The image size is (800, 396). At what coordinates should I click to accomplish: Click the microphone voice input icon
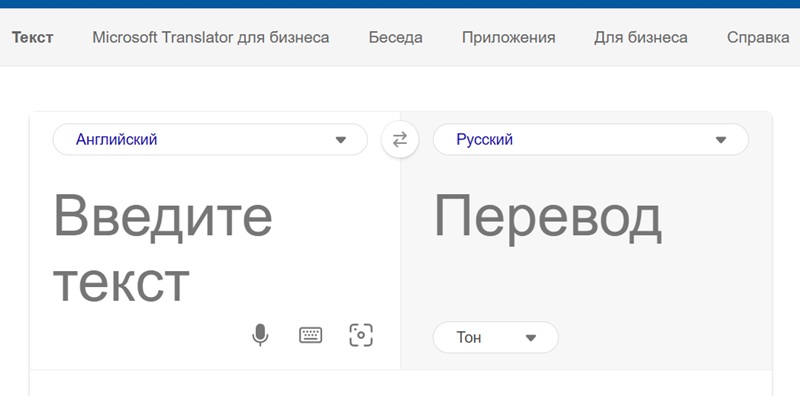pyautogui.click(x=260, y=335)
